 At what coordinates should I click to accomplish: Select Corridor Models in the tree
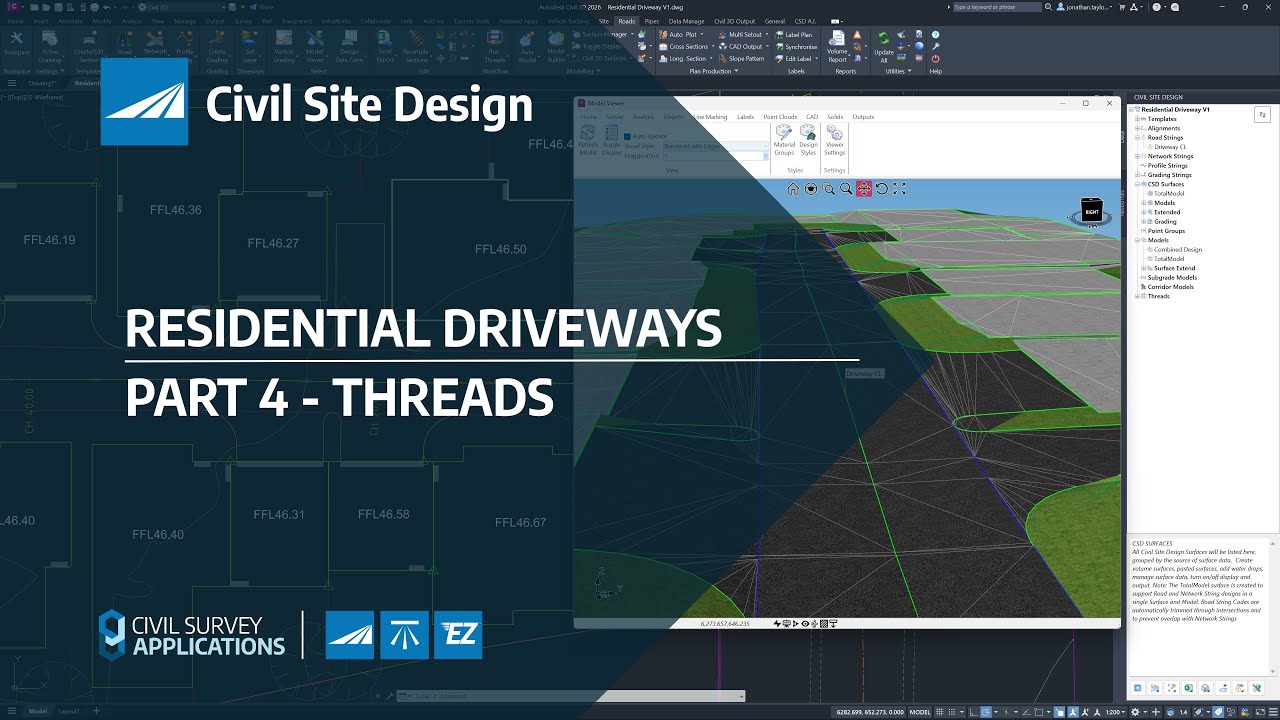(x=1170, y=287)
